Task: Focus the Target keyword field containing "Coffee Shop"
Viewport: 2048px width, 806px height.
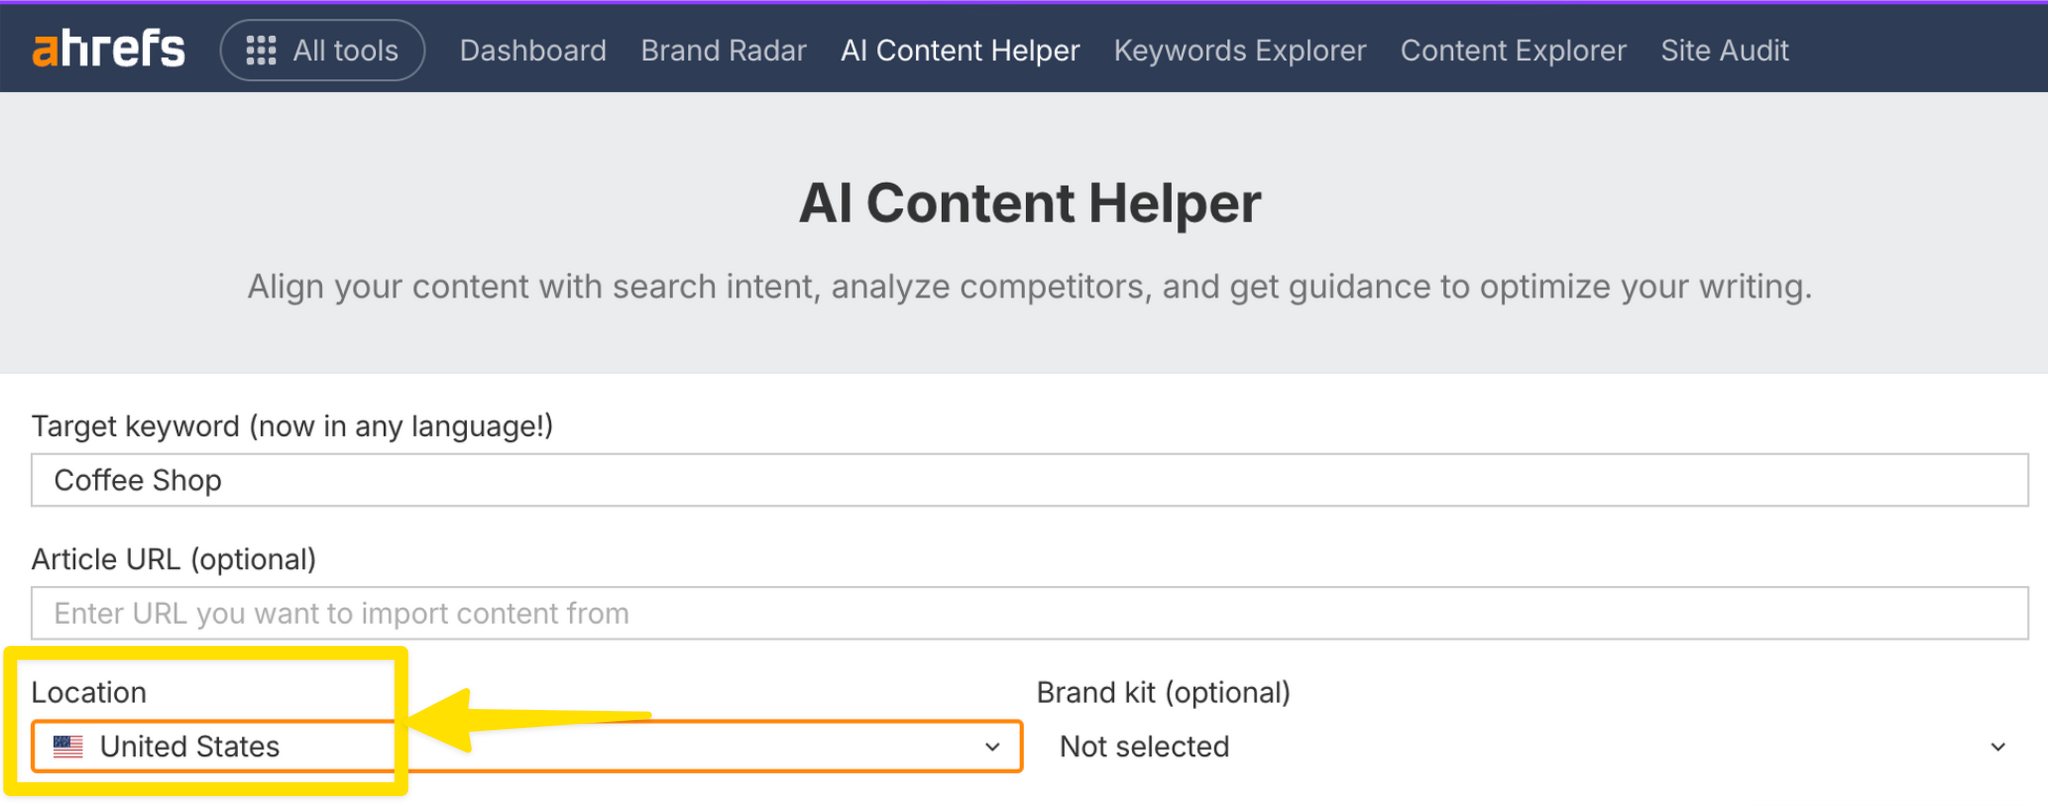Action: 1029,480
